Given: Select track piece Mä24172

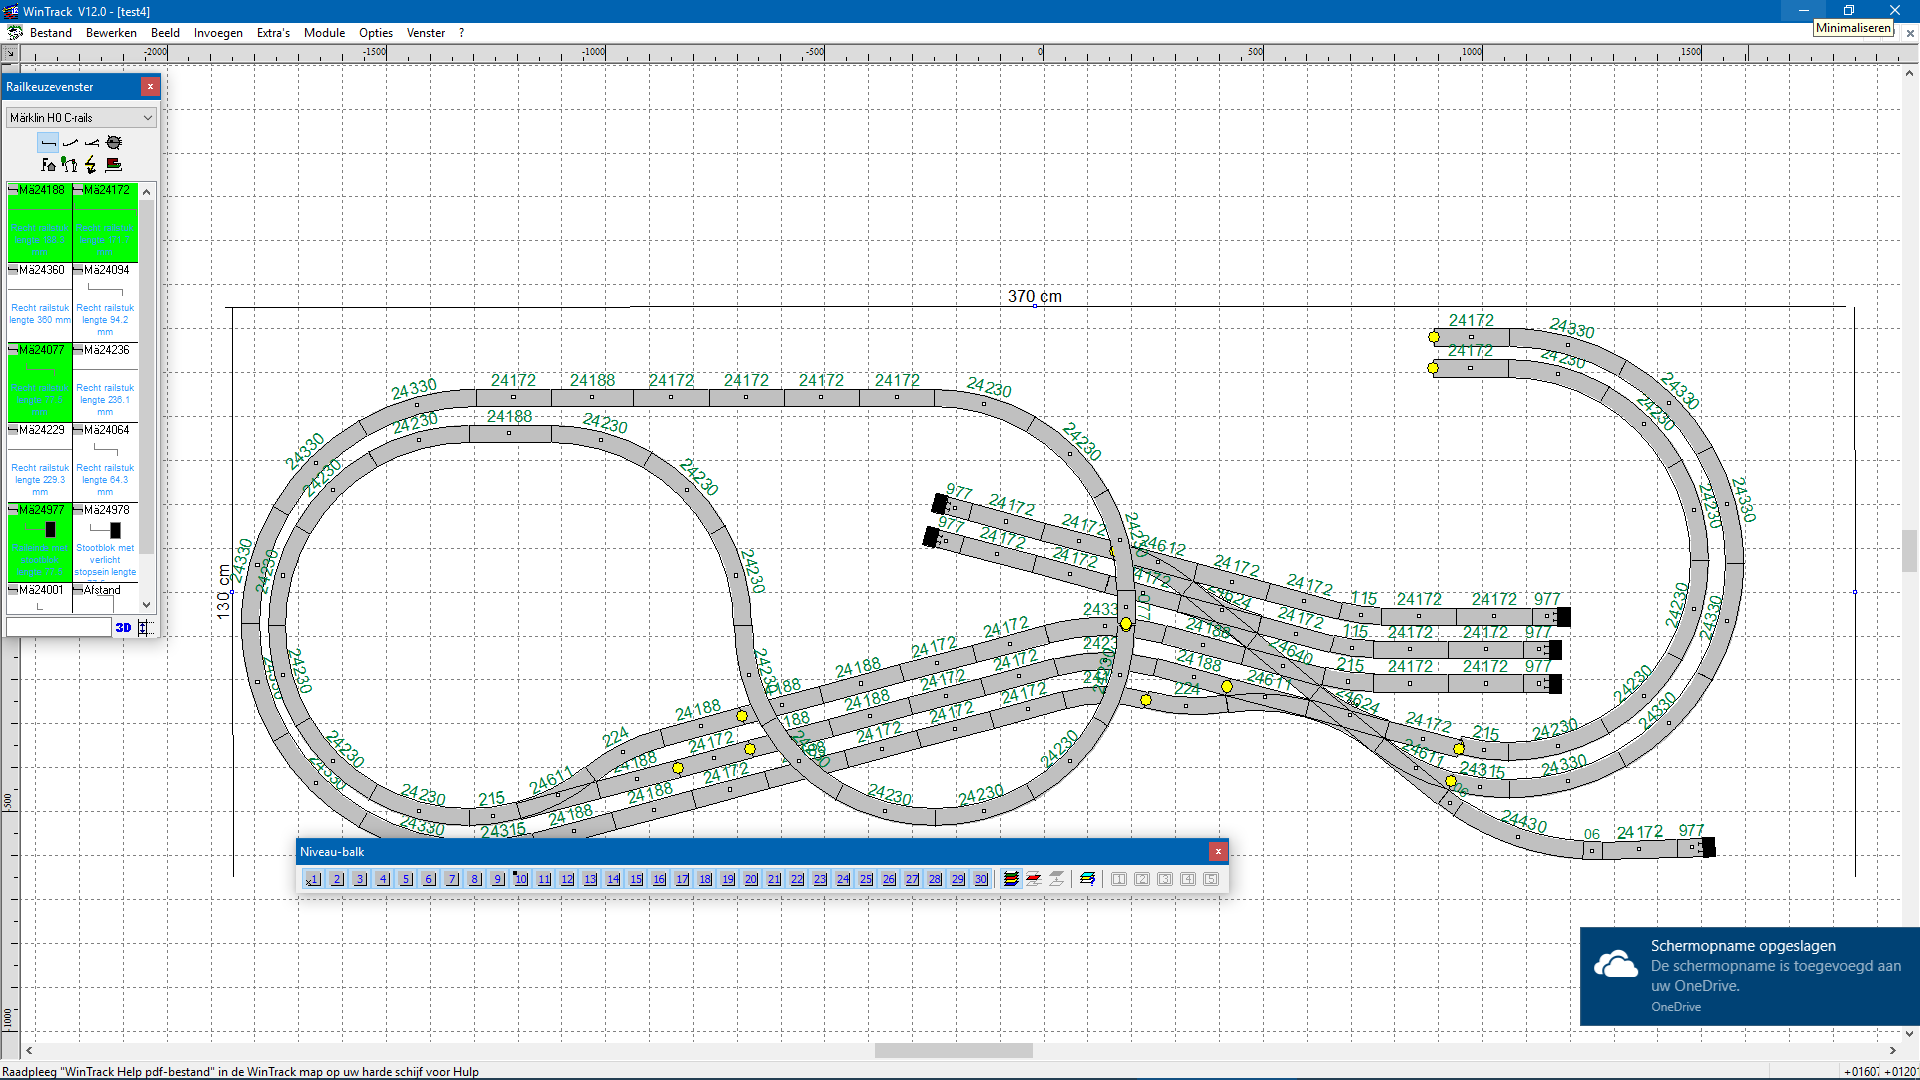Looking at the screenshot, I should pos(105,222).
